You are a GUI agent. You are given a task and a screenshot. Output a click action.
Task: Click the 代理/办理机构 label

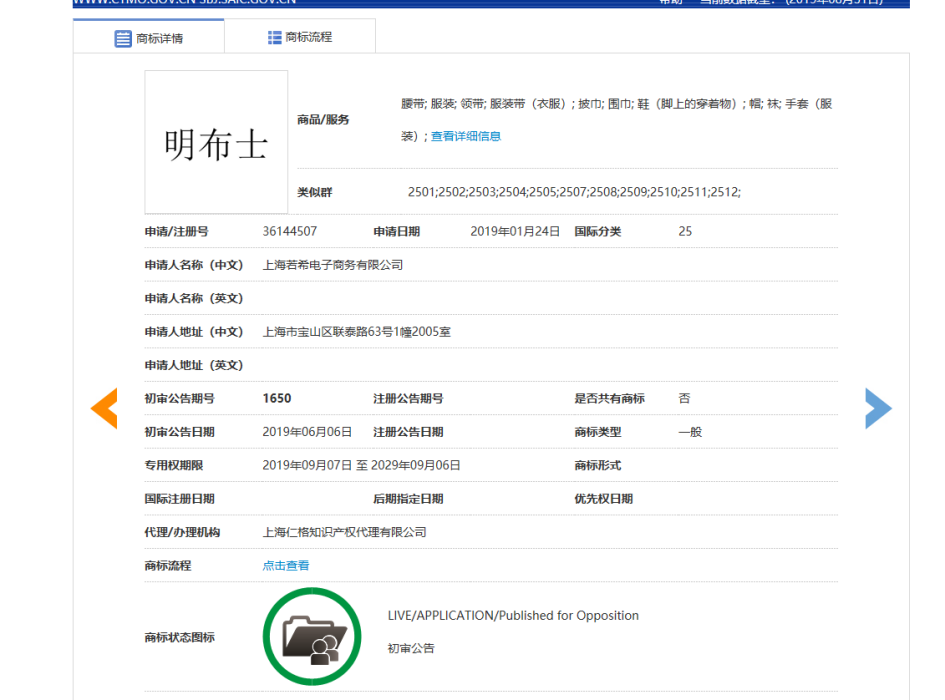pos(182,532)
